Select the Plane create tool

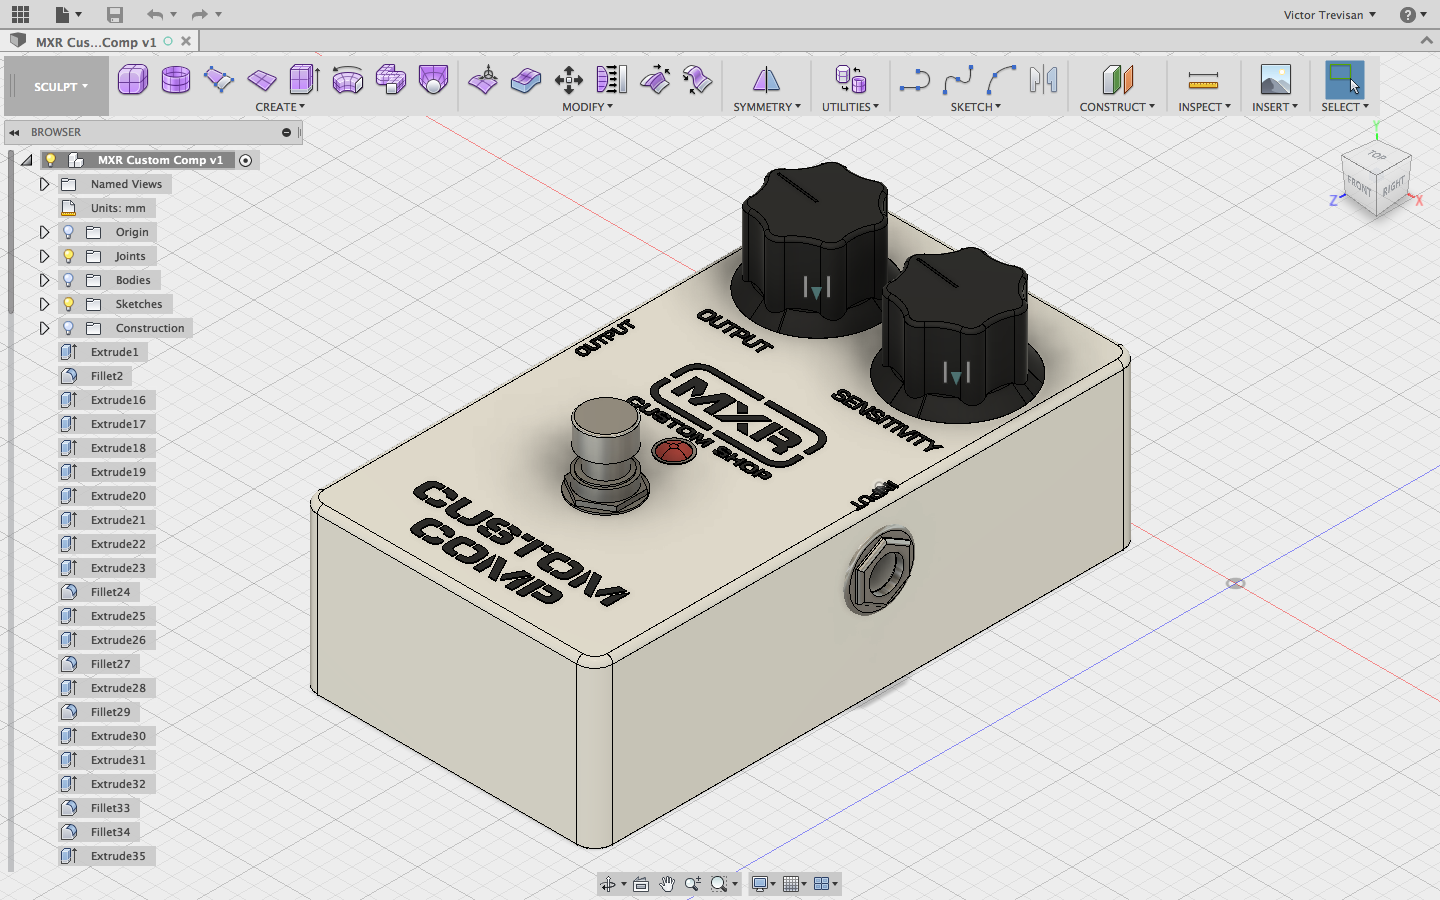tap(262, 80)
